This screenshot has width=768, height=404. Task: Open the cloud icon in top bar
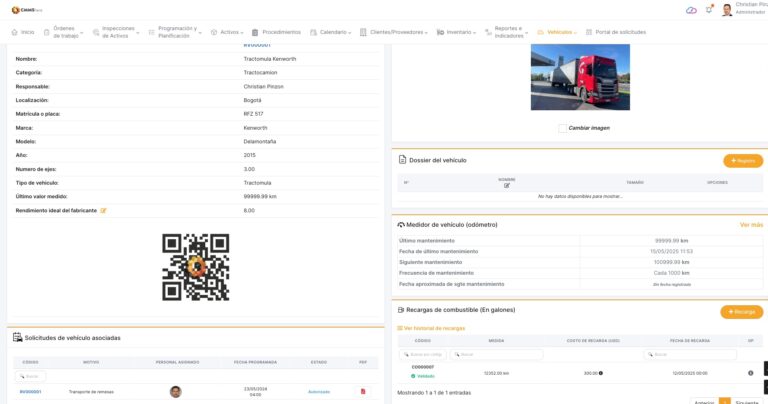[691, 10]
